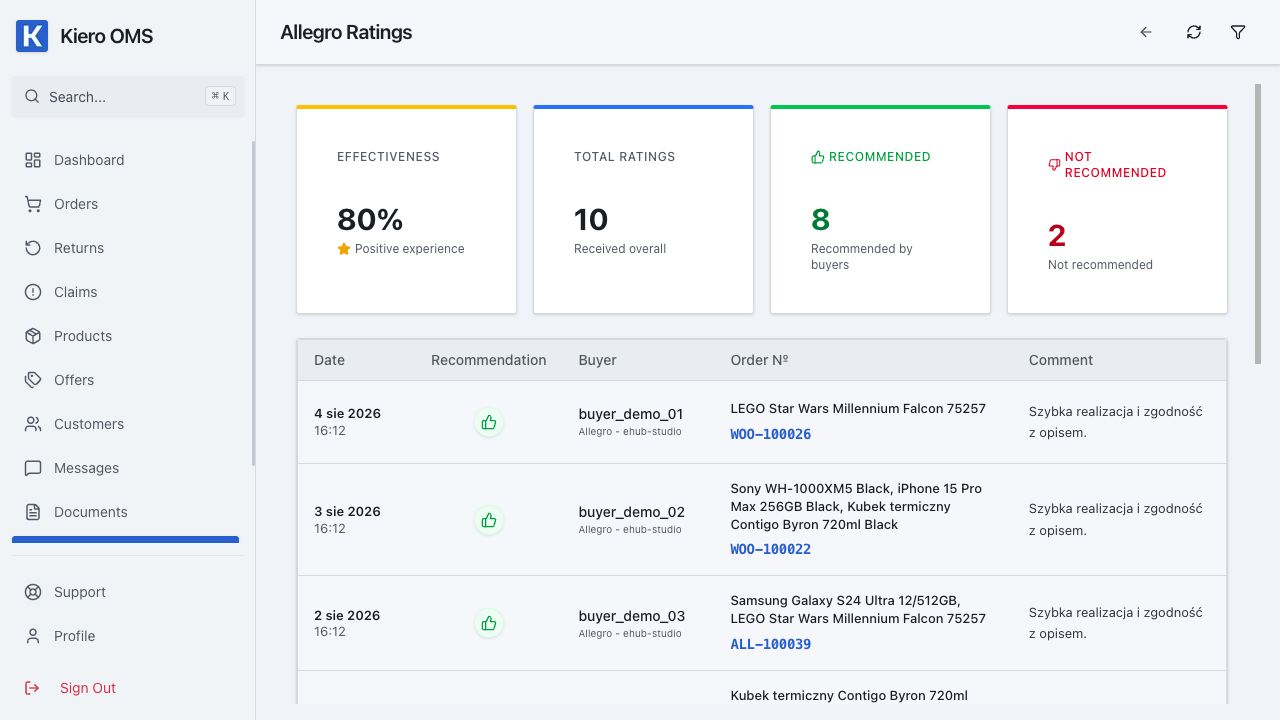
Task: Click the Customers people icon
Action: 33,424
